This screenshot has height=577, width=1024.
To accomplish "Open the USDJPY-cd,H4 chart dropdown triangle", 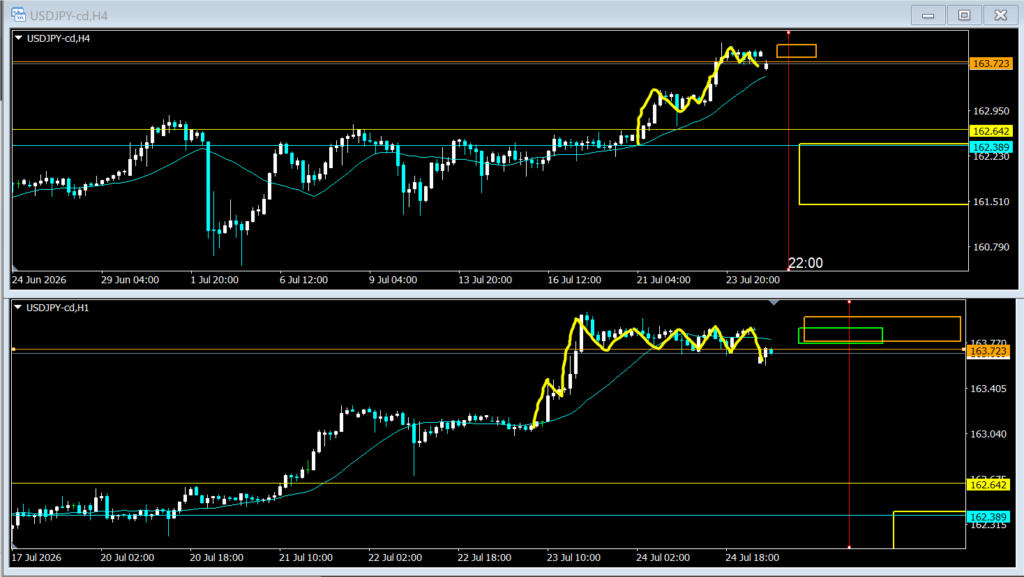I will (18, 38).
